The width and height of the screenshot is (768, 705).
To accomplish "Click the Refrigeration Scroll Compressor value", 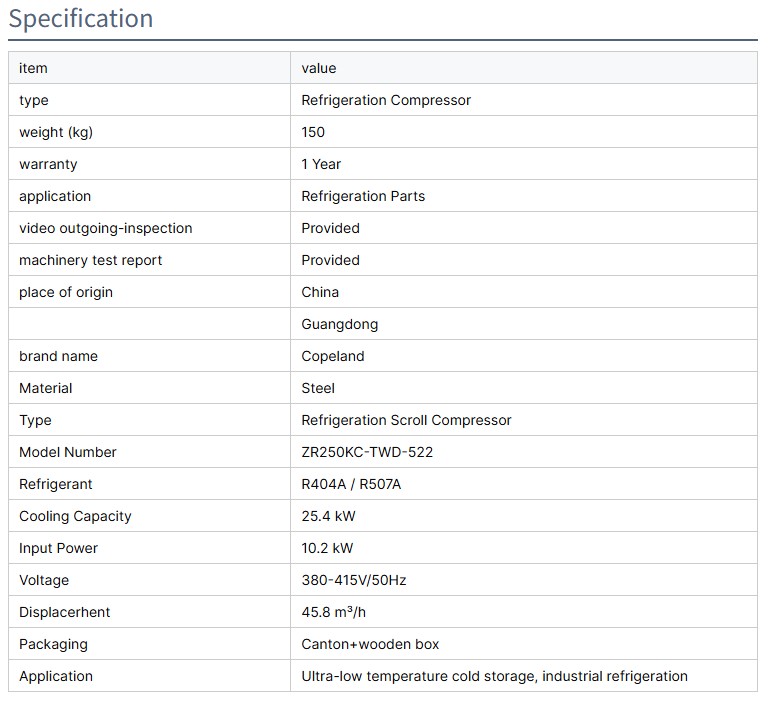I will (x=406, y=420).
